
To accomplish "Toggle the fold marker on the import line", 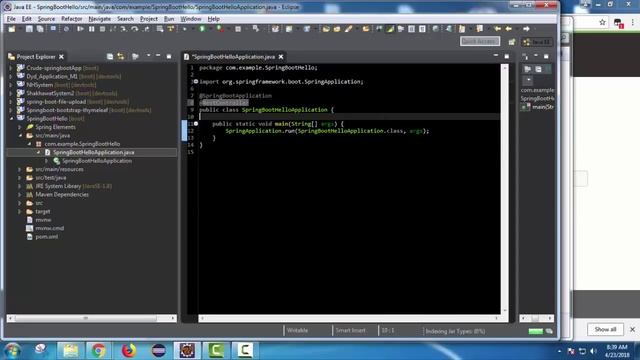I will pos(196,82).
